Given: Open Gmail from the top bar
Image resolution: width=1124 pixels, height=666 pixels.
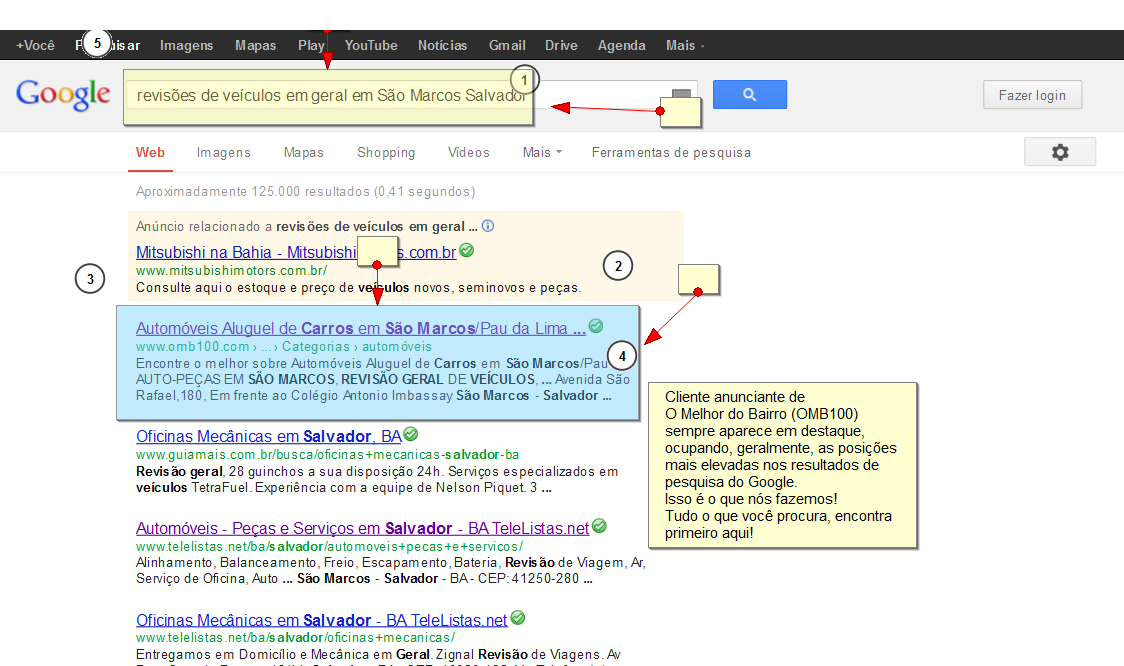Looking at the screenshot, I should point(508,45).
